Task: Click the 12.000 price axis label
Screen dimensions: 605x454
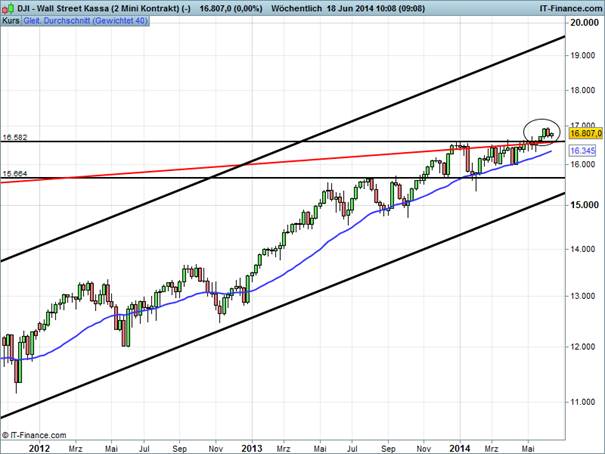Action: click(x=583, y=347)
